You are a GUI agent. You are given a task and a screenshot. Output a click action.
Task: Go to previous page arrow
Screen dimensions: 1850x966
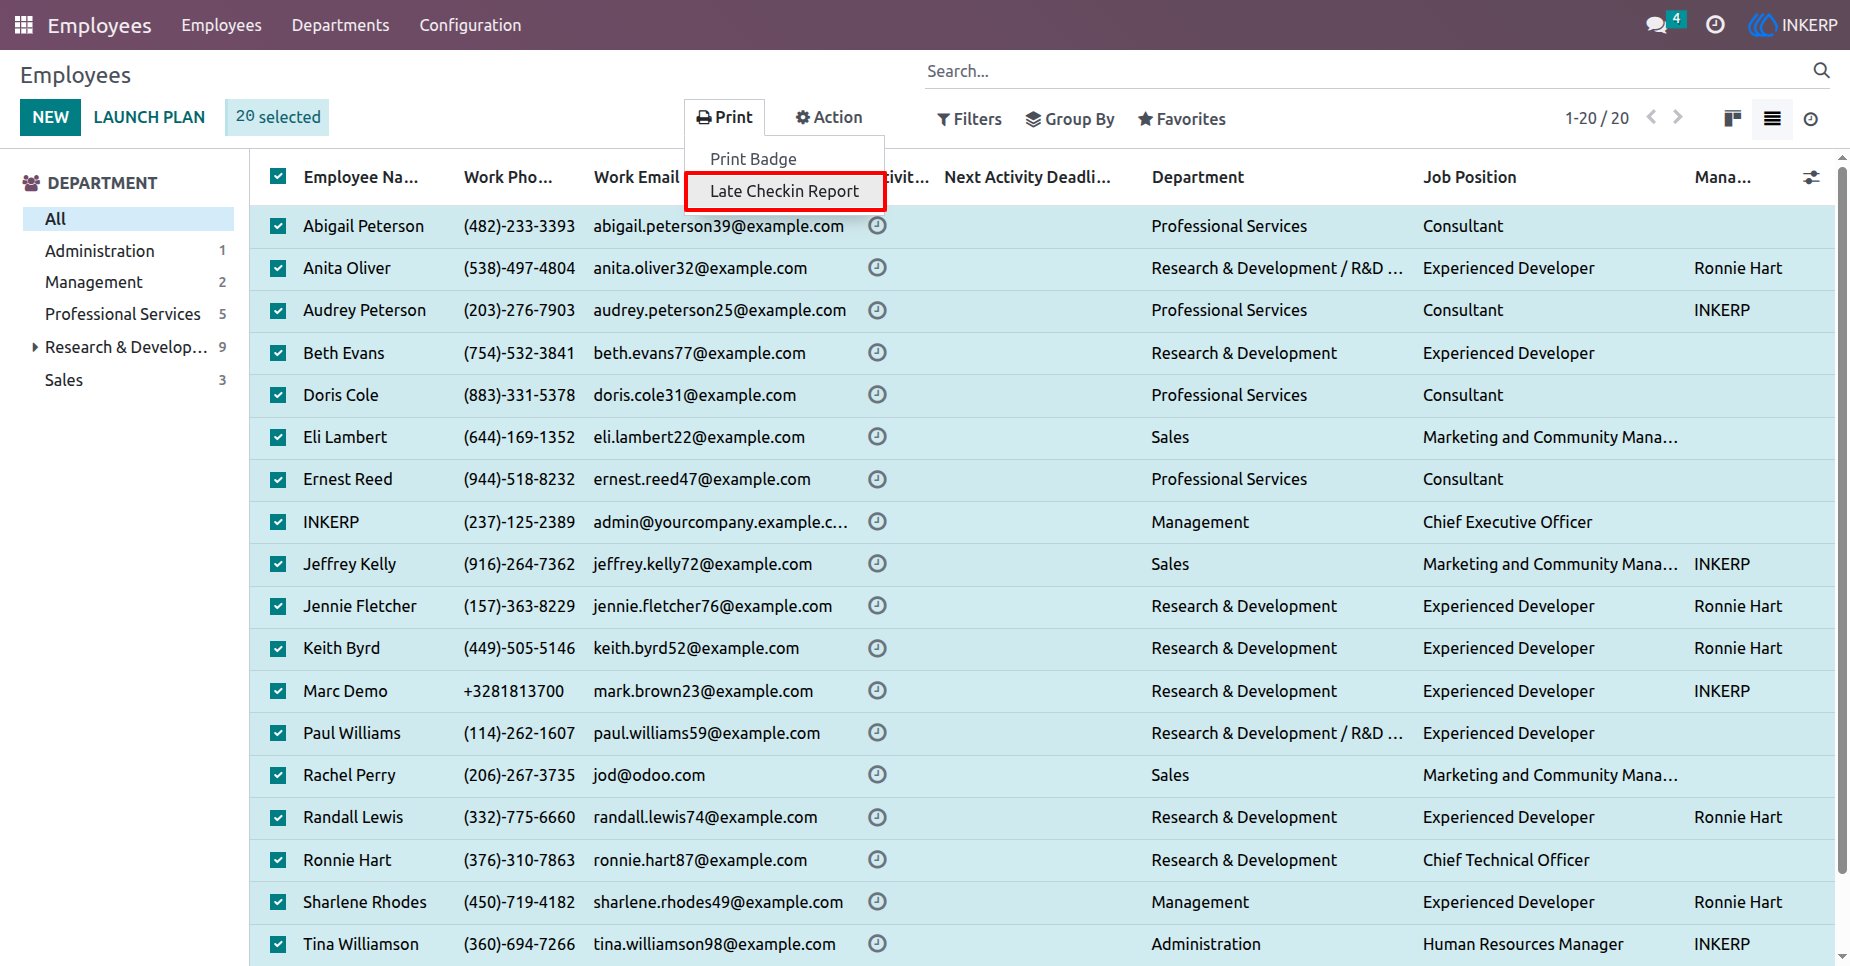[x=1651, y=117]
